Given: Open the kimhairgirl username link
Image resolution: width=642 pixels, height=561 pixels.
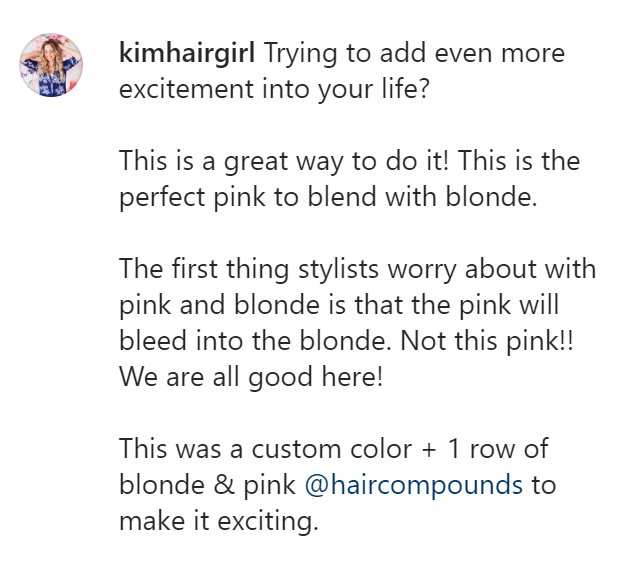Looking at the screenshot, I should (187, 54).
